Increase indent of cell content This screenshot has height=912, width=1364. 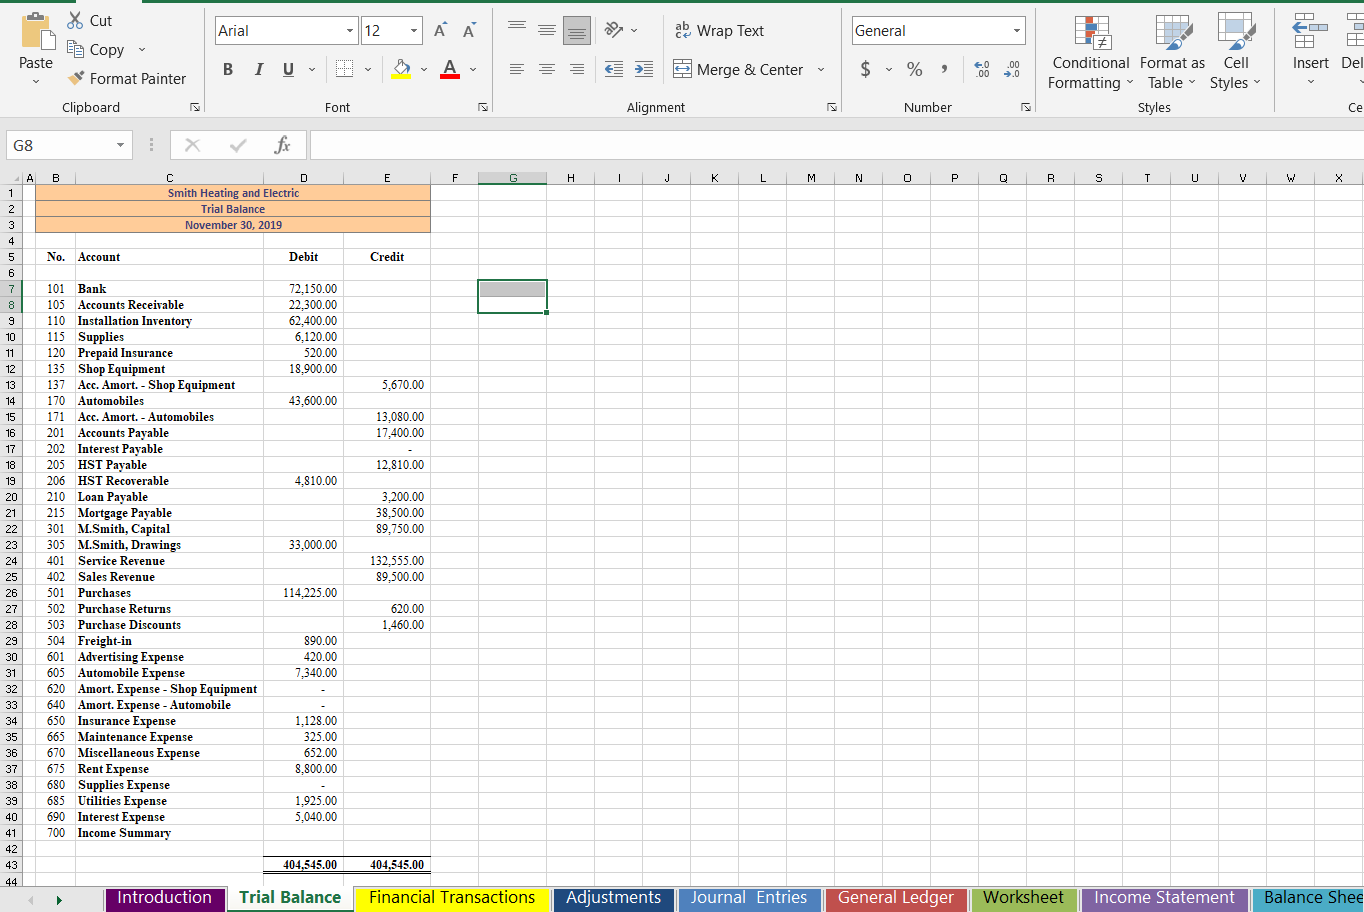(x=644, y=69)
